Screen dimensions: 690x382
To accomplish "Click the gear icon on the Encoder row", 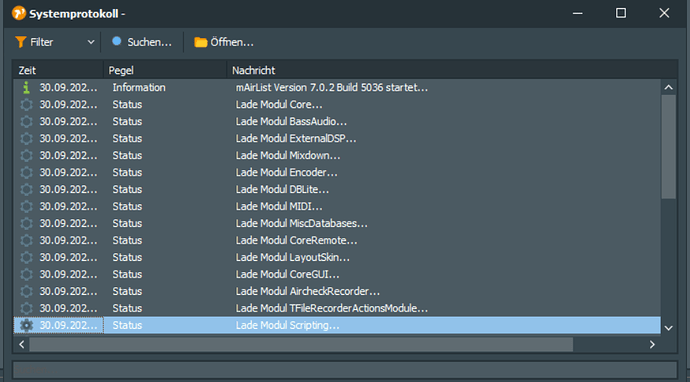I will (x=26, y=173).
